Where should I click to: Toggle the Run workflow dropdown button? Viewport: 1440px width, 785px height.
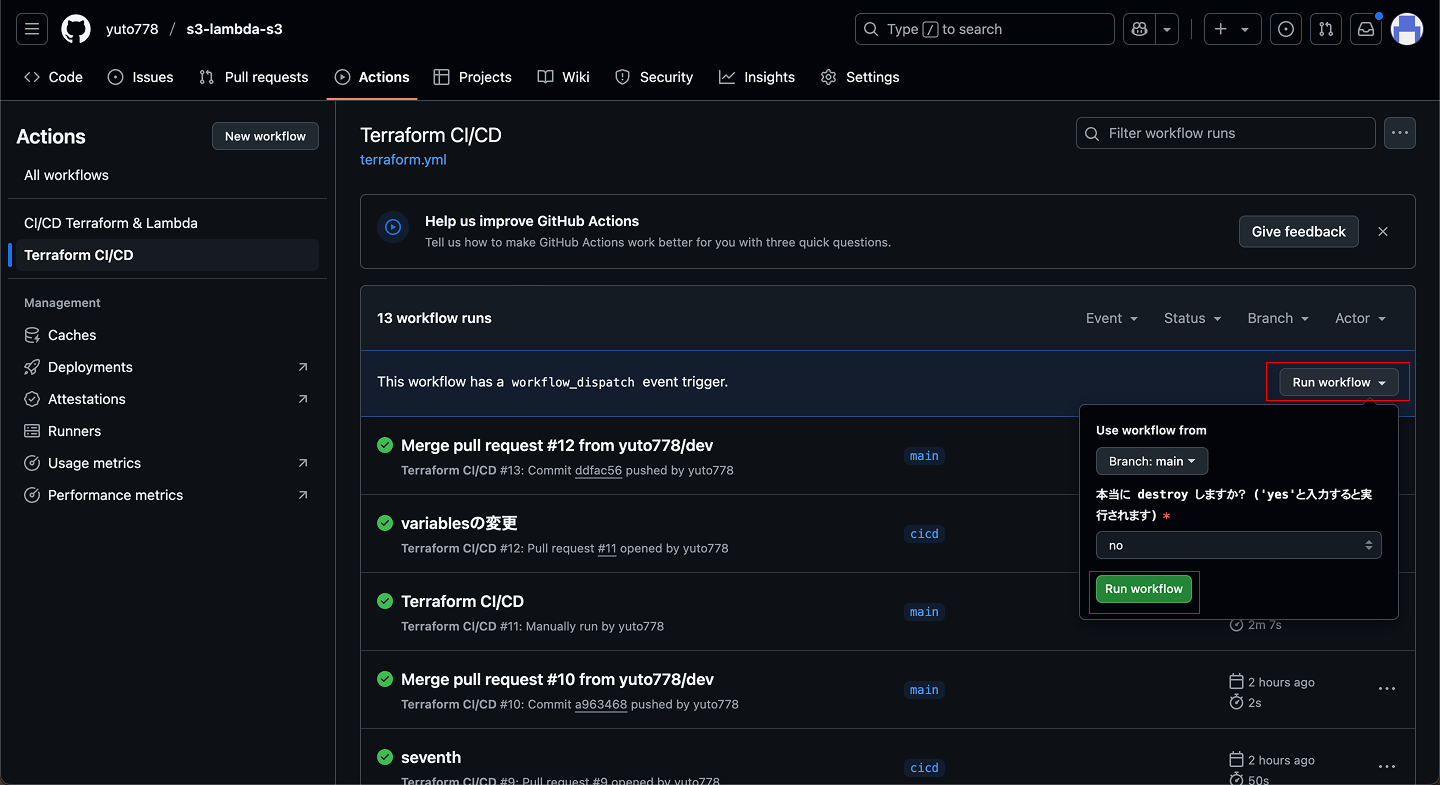coord(1339,382)
